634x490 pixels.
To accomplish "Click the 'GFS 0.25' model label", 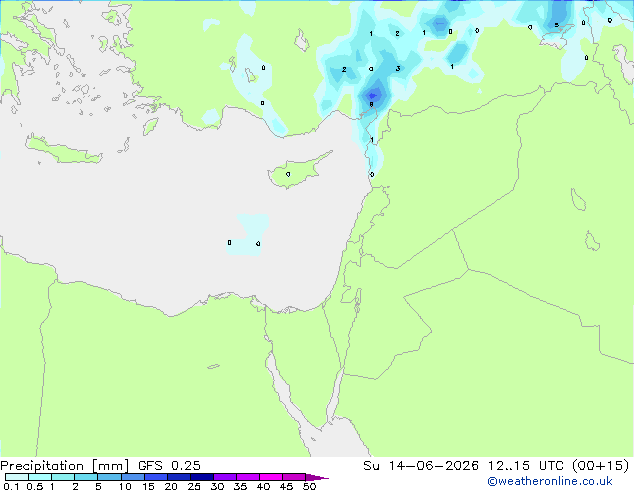I will point(169,466).
